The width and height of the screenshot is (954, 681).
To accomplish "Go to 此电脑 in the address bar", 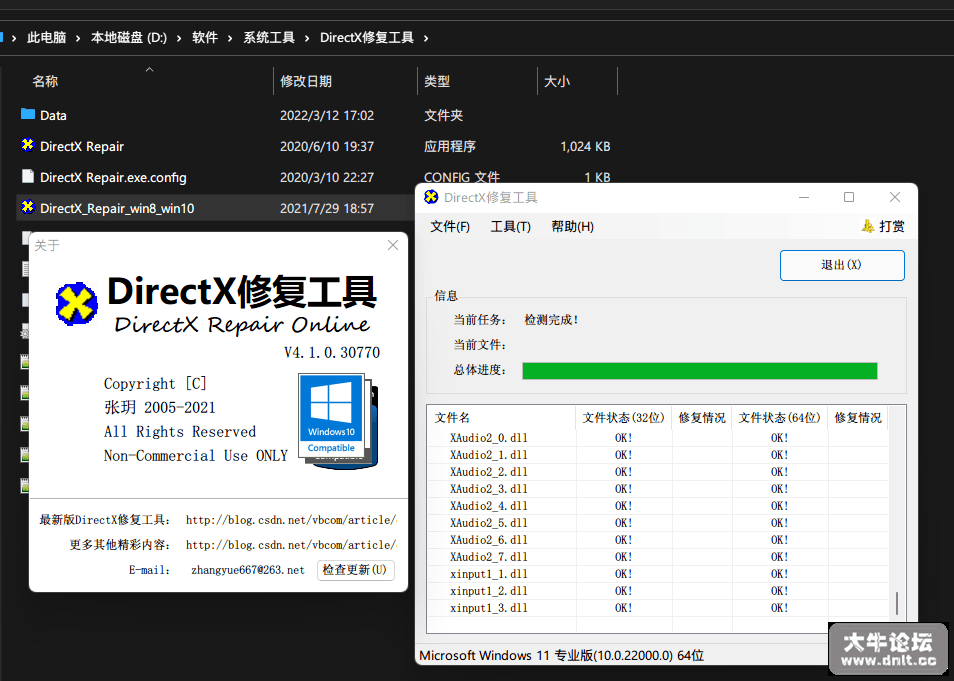I will tap(47, 38).
